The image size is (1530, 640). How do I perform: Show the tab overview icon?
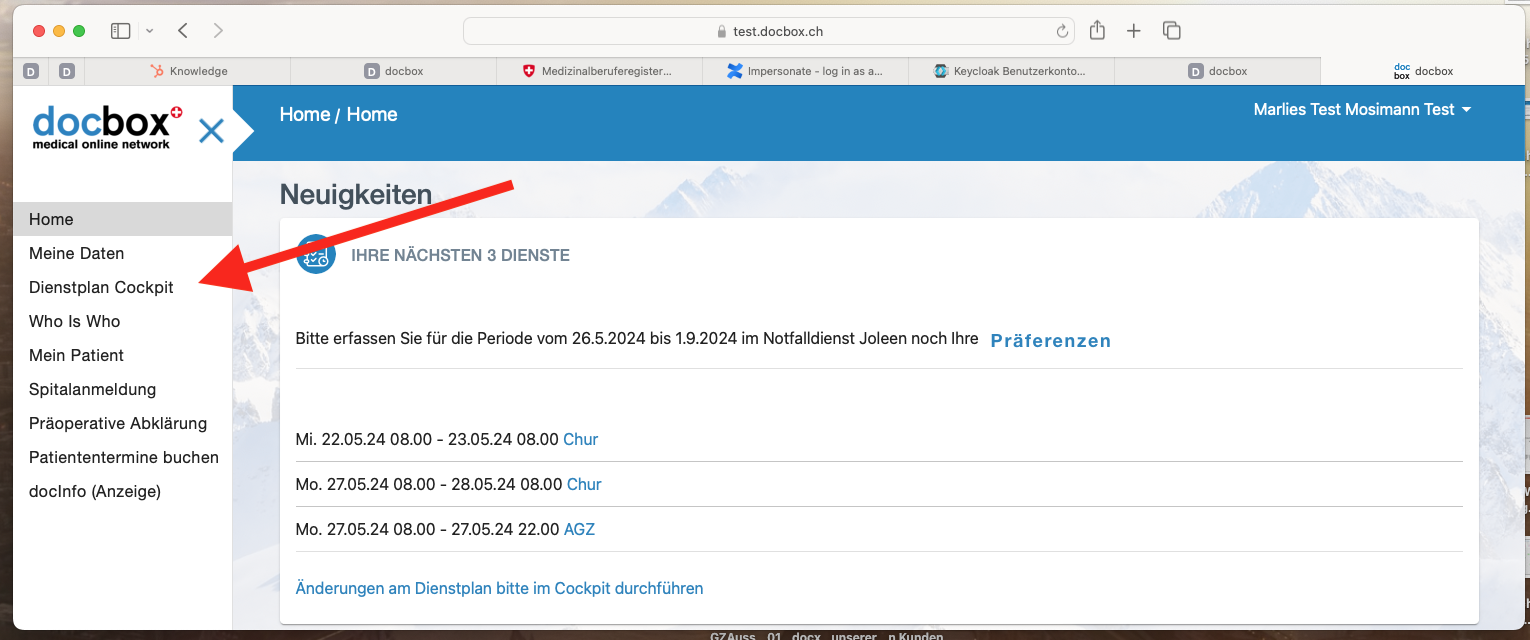1172,31
